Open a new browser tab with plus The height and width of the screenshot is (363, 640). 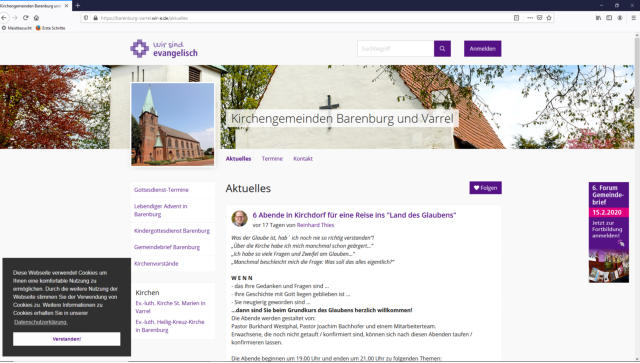click(78, 5)
